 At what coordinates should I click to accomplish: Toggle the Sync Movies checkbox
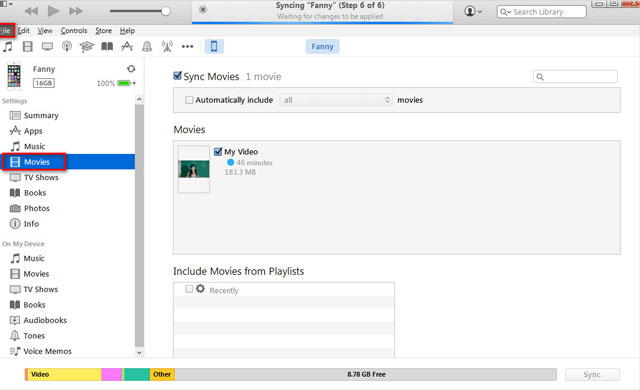pyautogui.click(x=177, y=76)
